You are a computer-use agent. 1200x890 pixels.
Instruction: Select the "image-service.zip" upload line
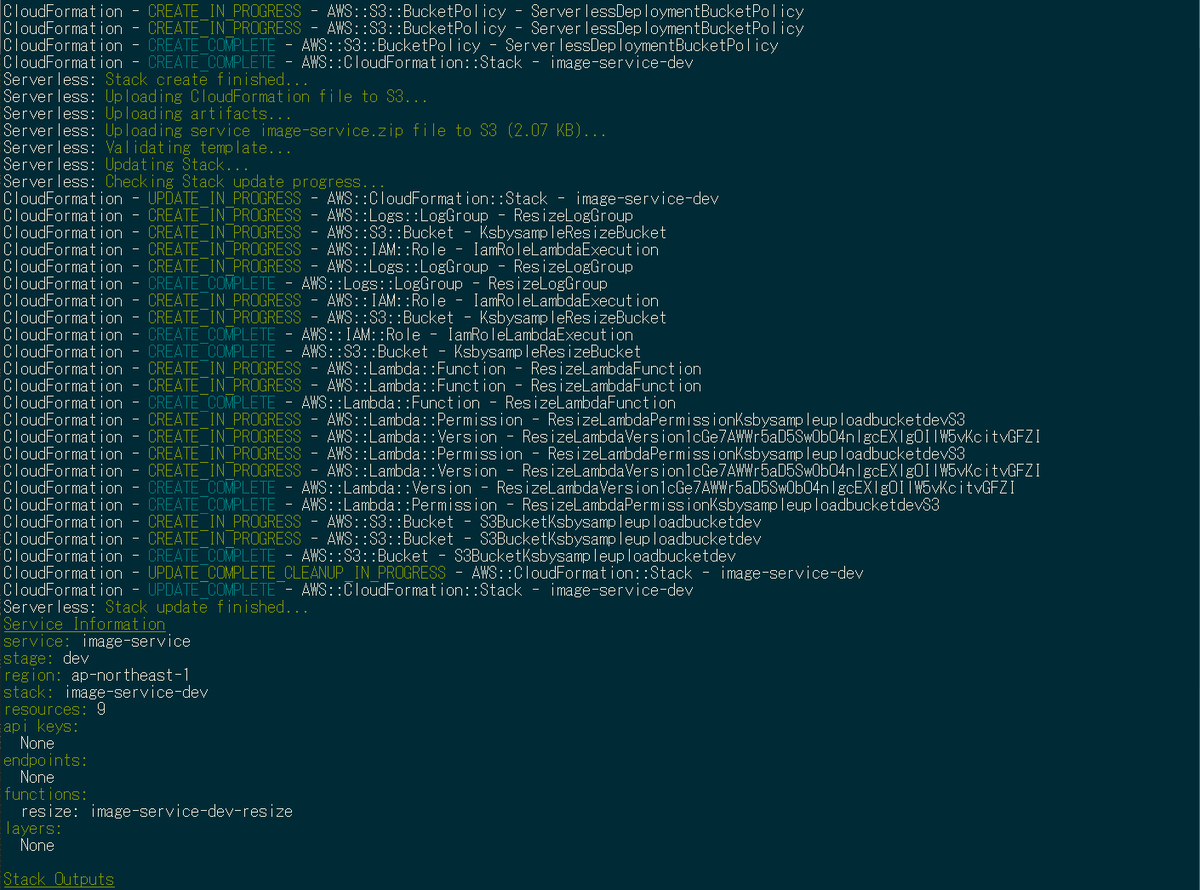(x=304, y=130)
